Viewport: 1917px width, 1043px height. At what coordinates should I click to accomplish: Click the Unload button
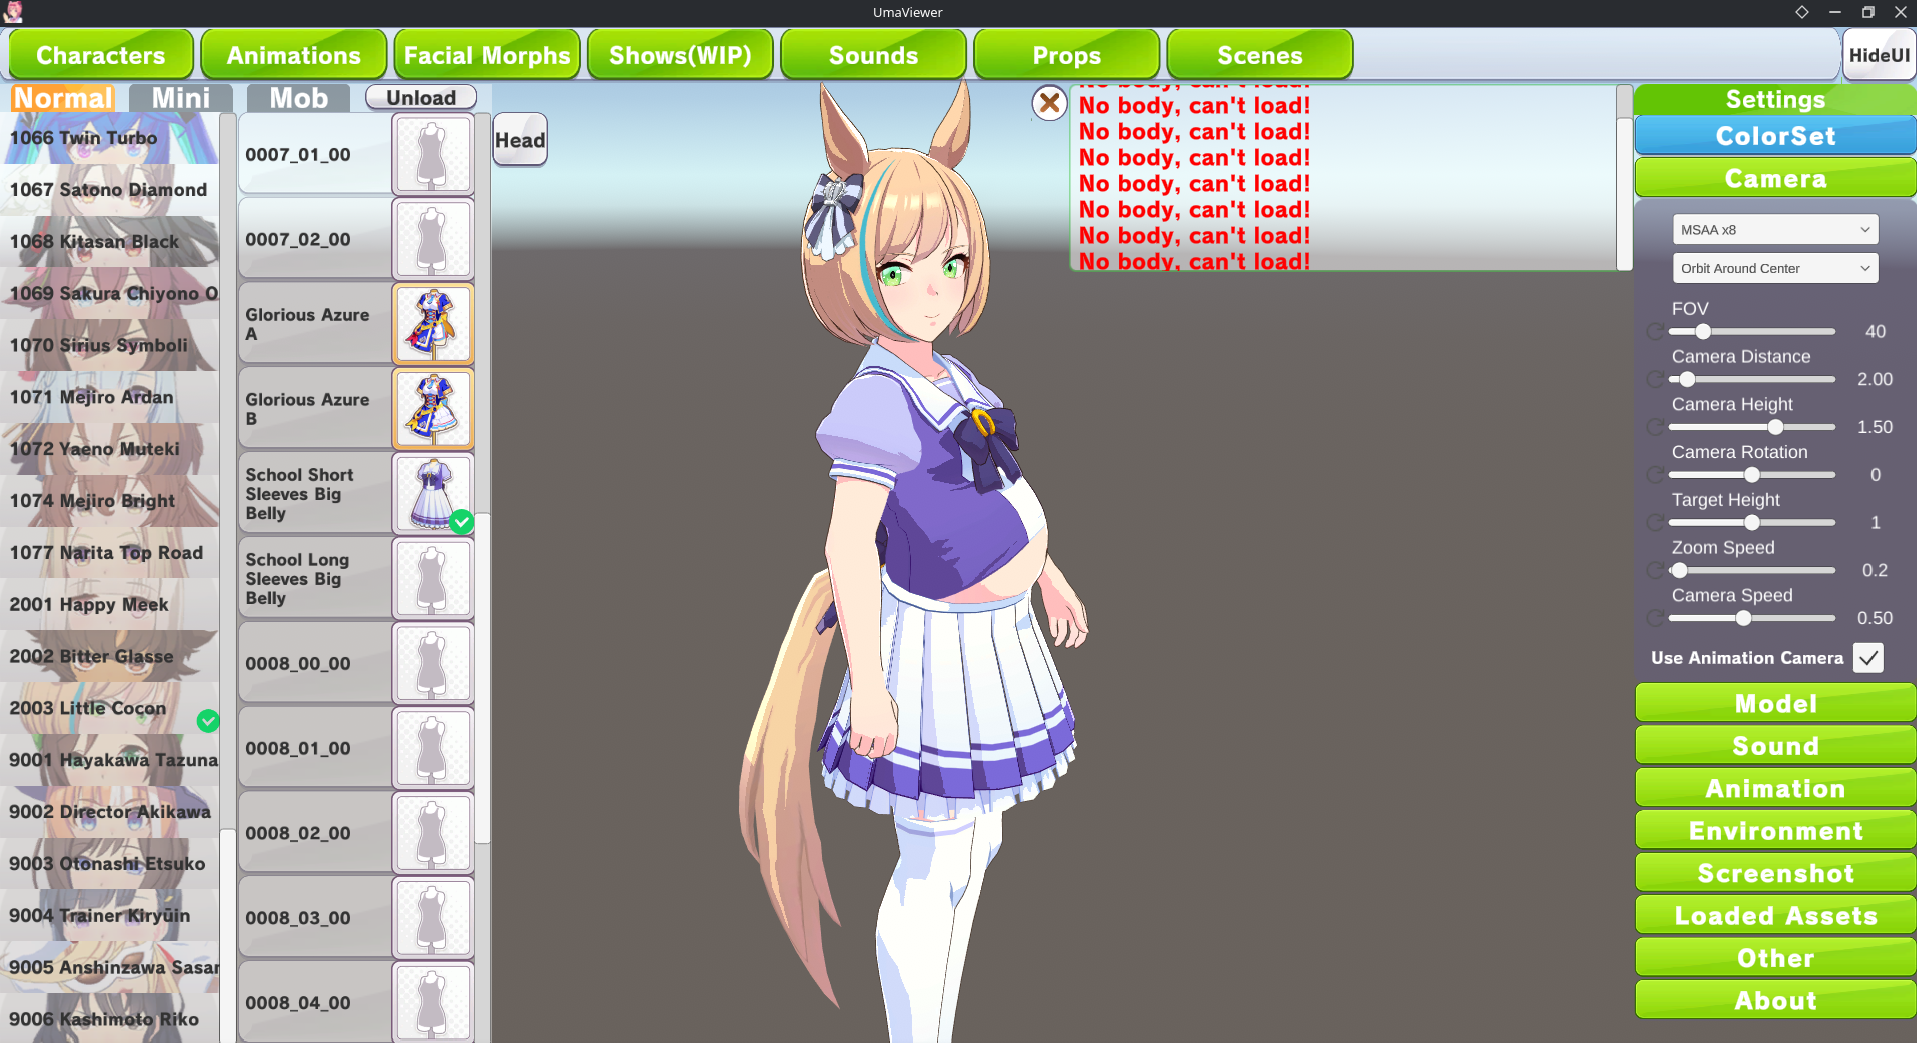point(421,98)
